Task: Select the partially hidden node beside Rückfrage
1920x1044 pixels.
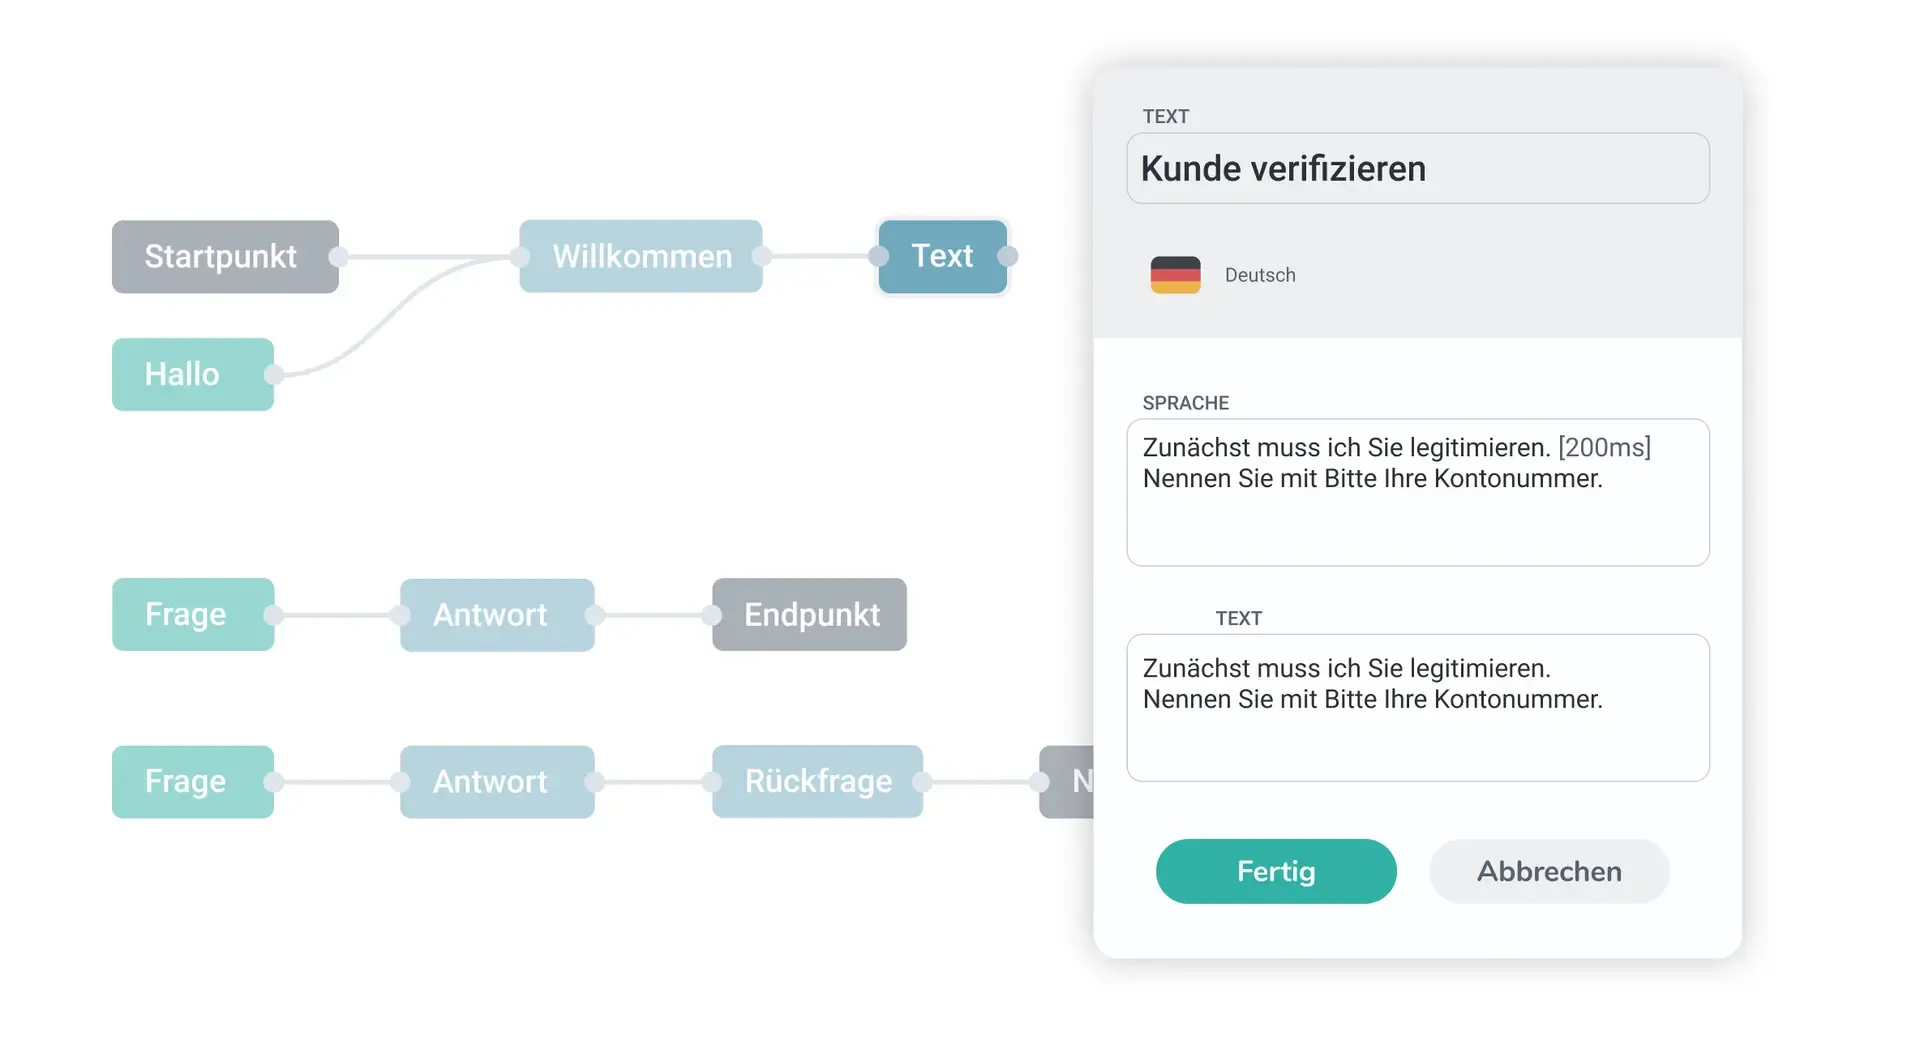Action: (1075, 782)
